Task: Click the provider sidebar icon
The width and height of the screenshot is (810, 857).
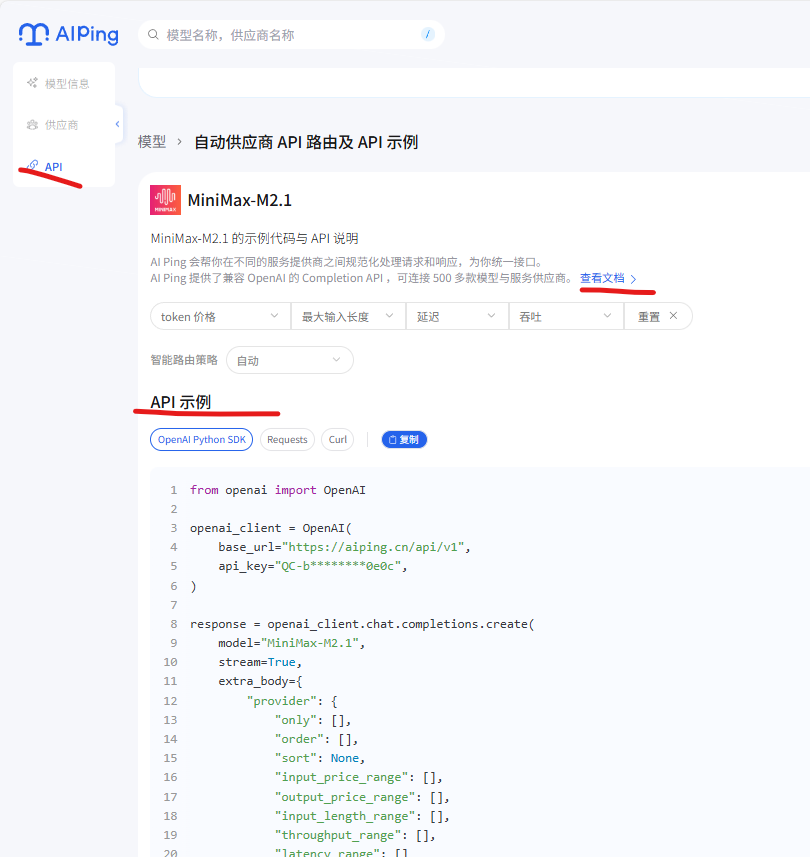Action: [x=32, y=125]
